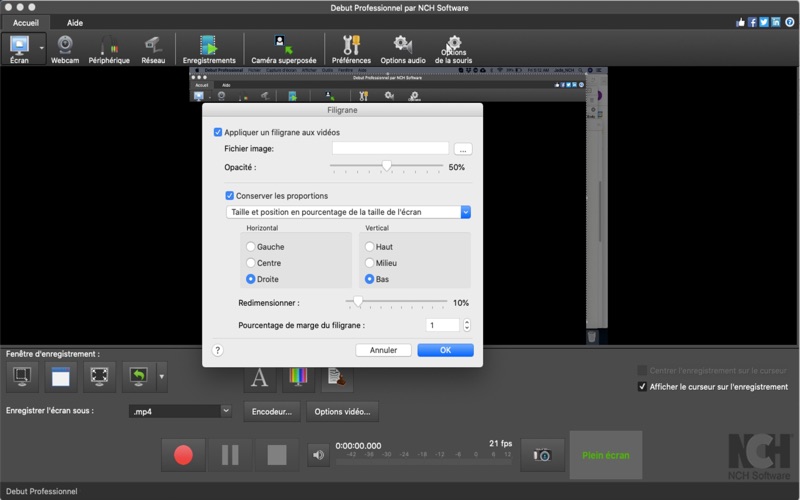Select recording region with selection tool

coord(22,377)
